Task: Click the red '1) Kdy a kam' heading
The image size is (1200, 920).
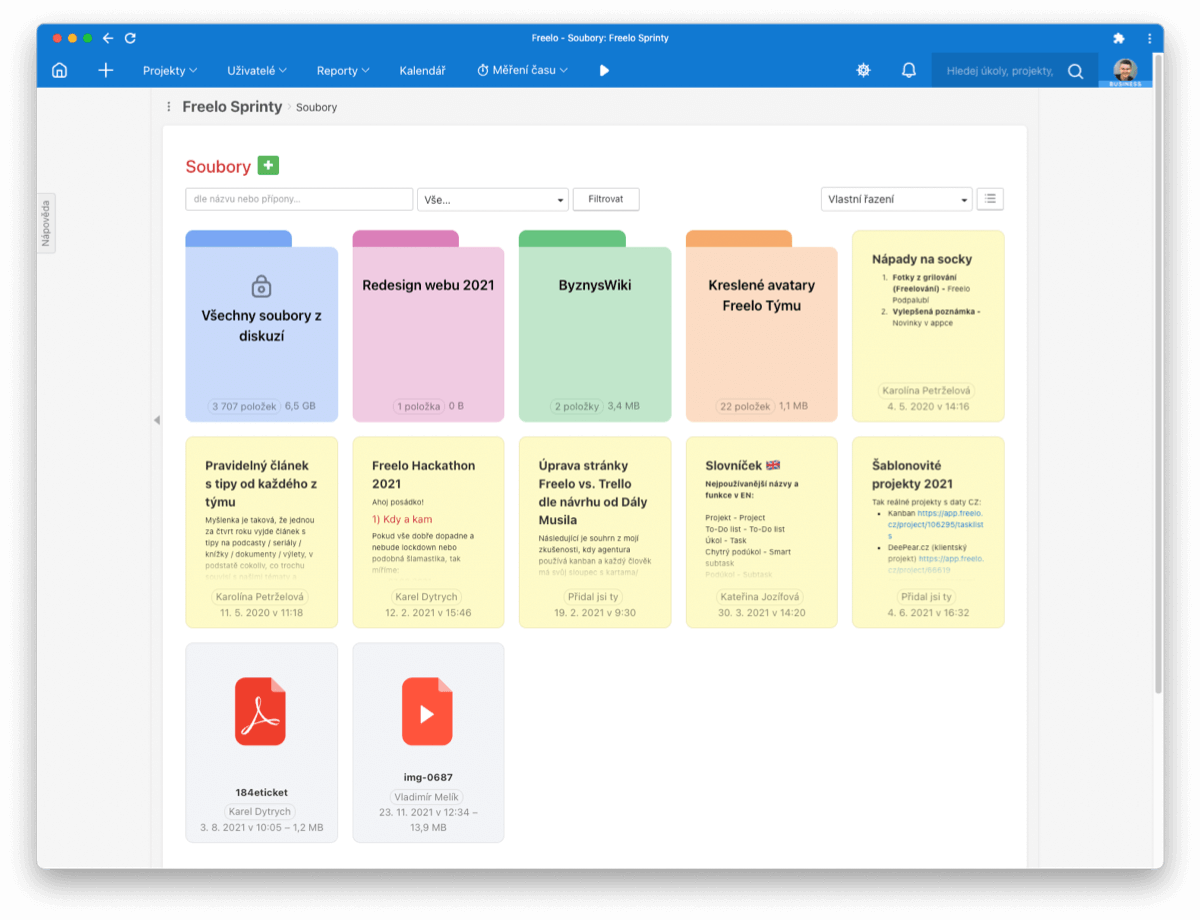Action: 402,520
